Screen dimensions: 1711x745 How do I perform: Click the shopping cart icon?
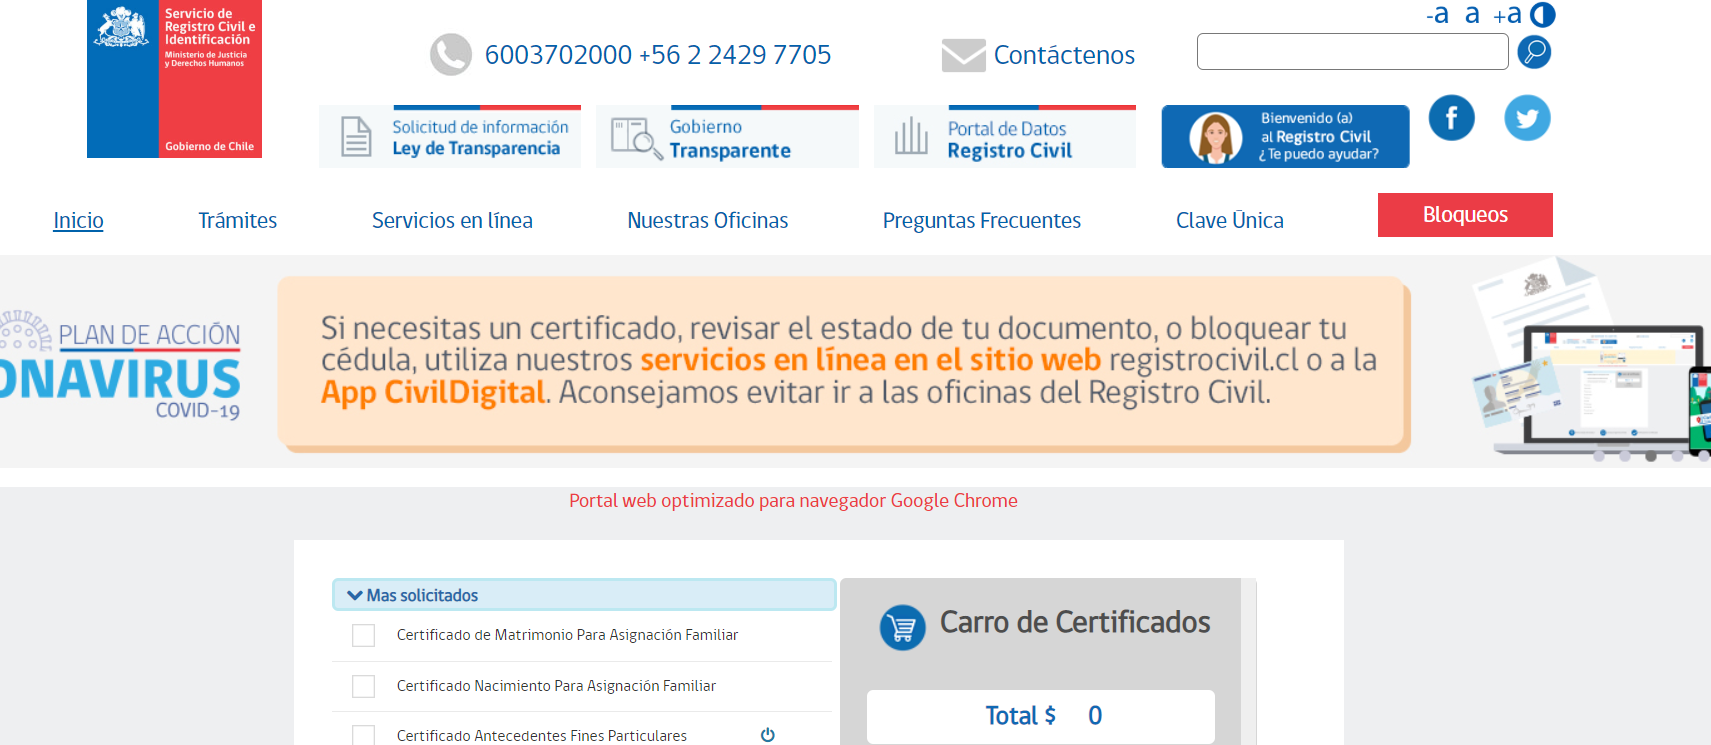902,628
